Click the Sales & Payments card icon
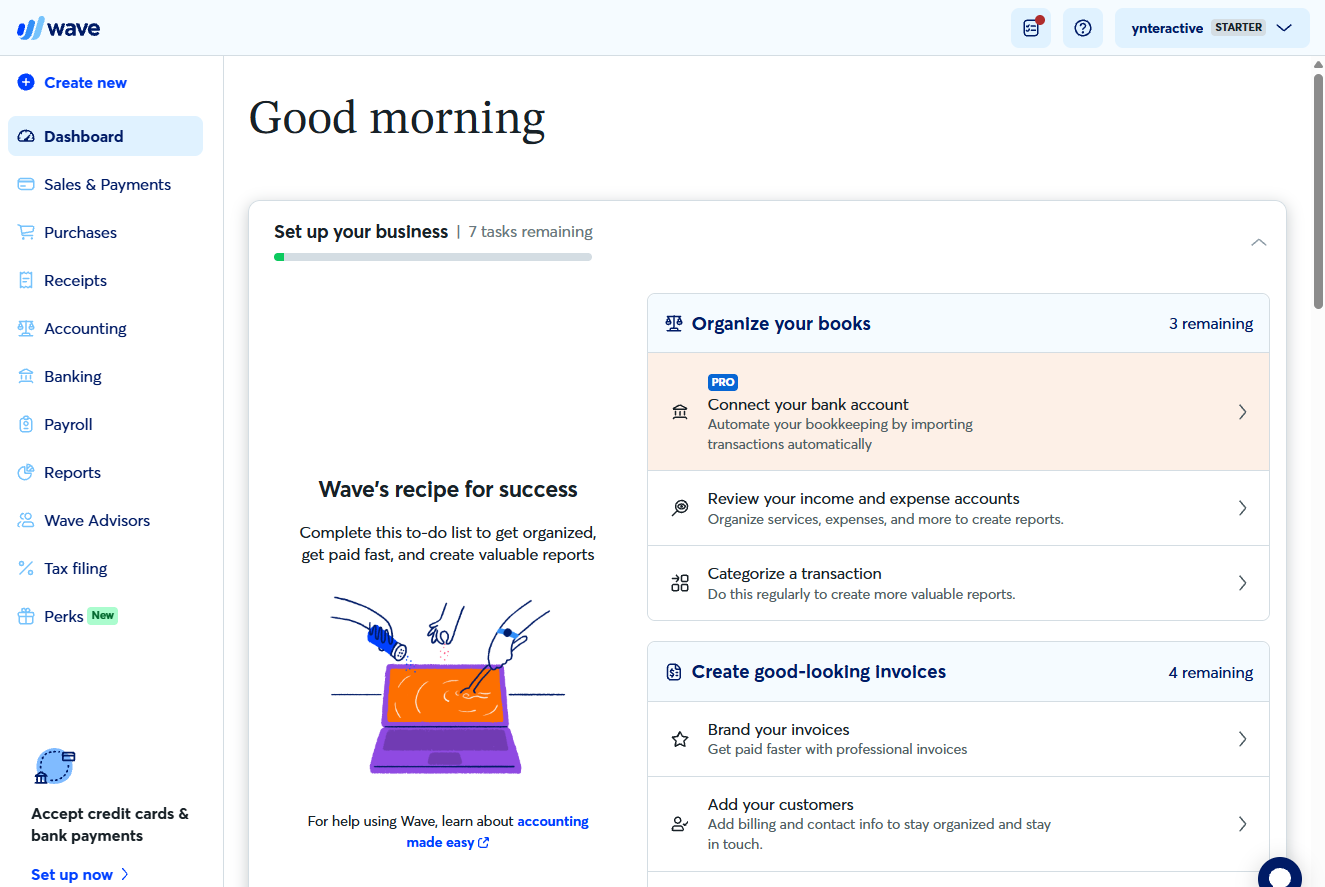The image size is (1325, 887). (26, 185)
